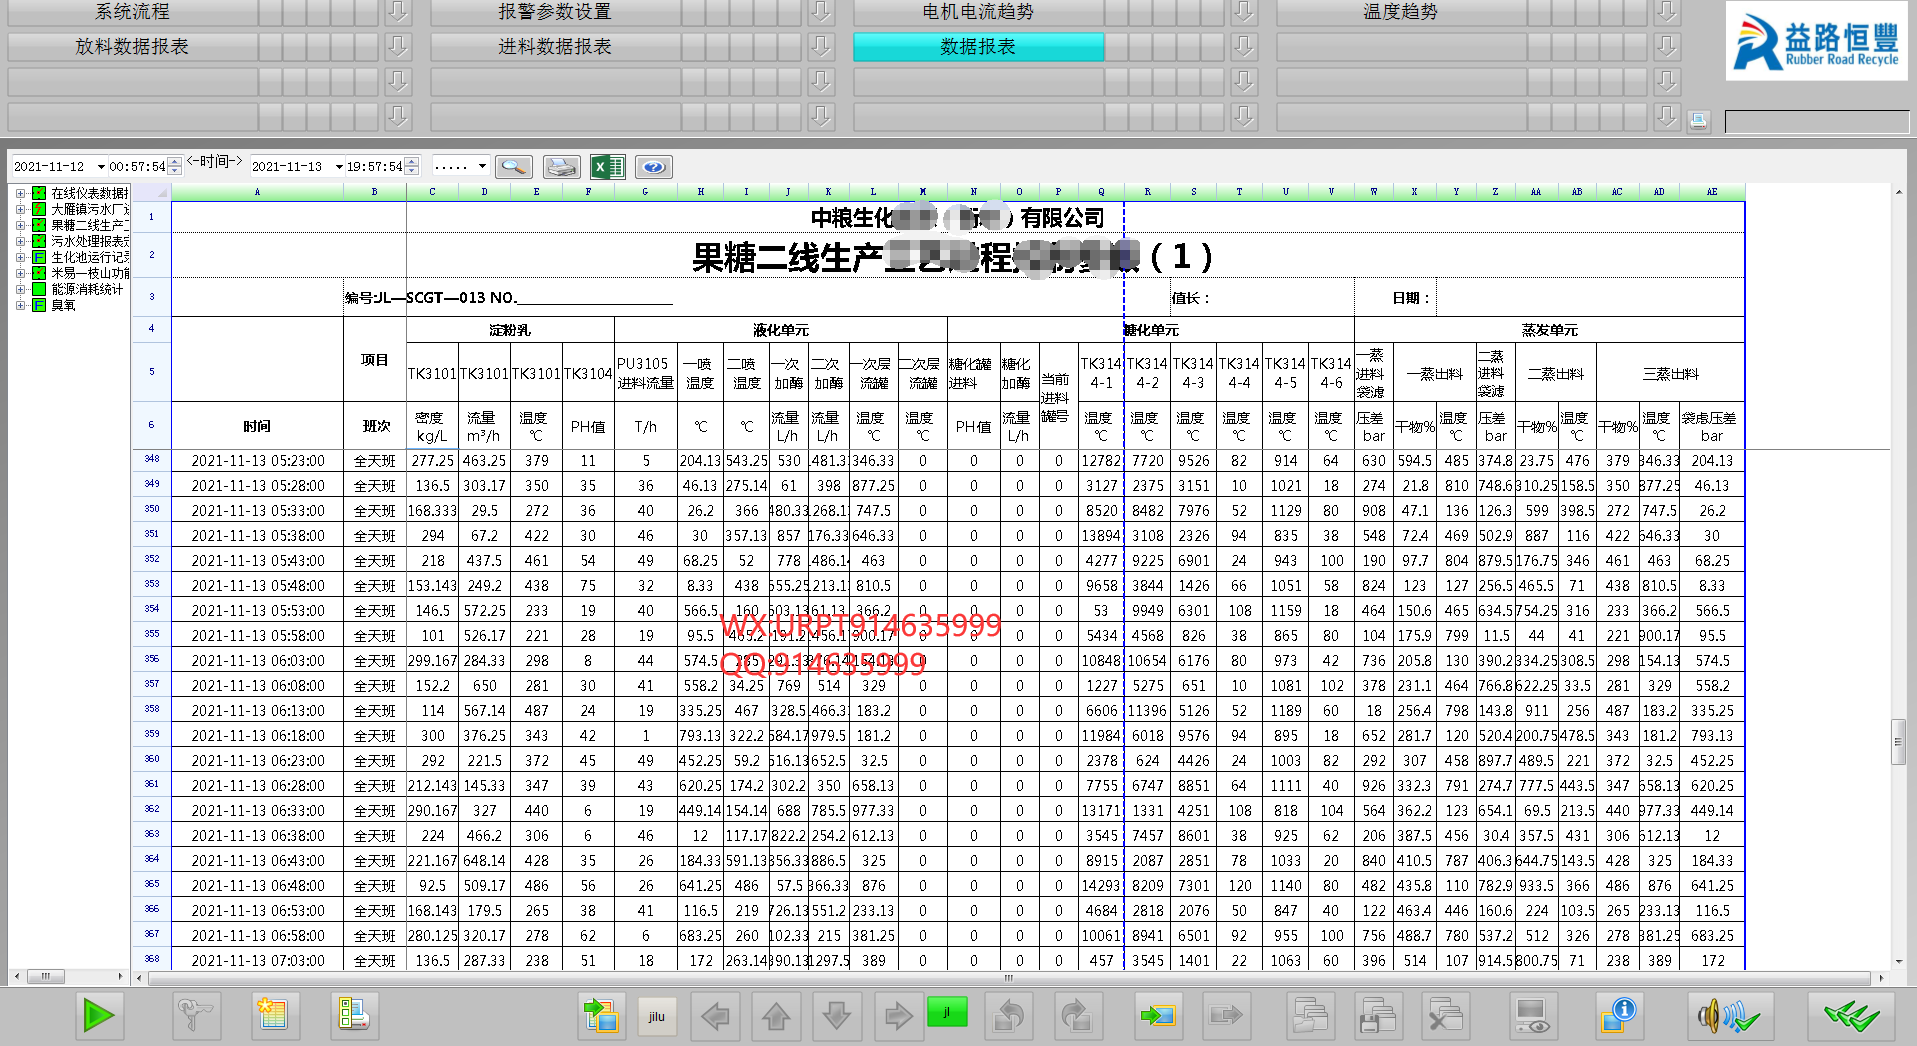
Task: Click the speaker alarm acknowledge icon
Action: [1729, 1017]
